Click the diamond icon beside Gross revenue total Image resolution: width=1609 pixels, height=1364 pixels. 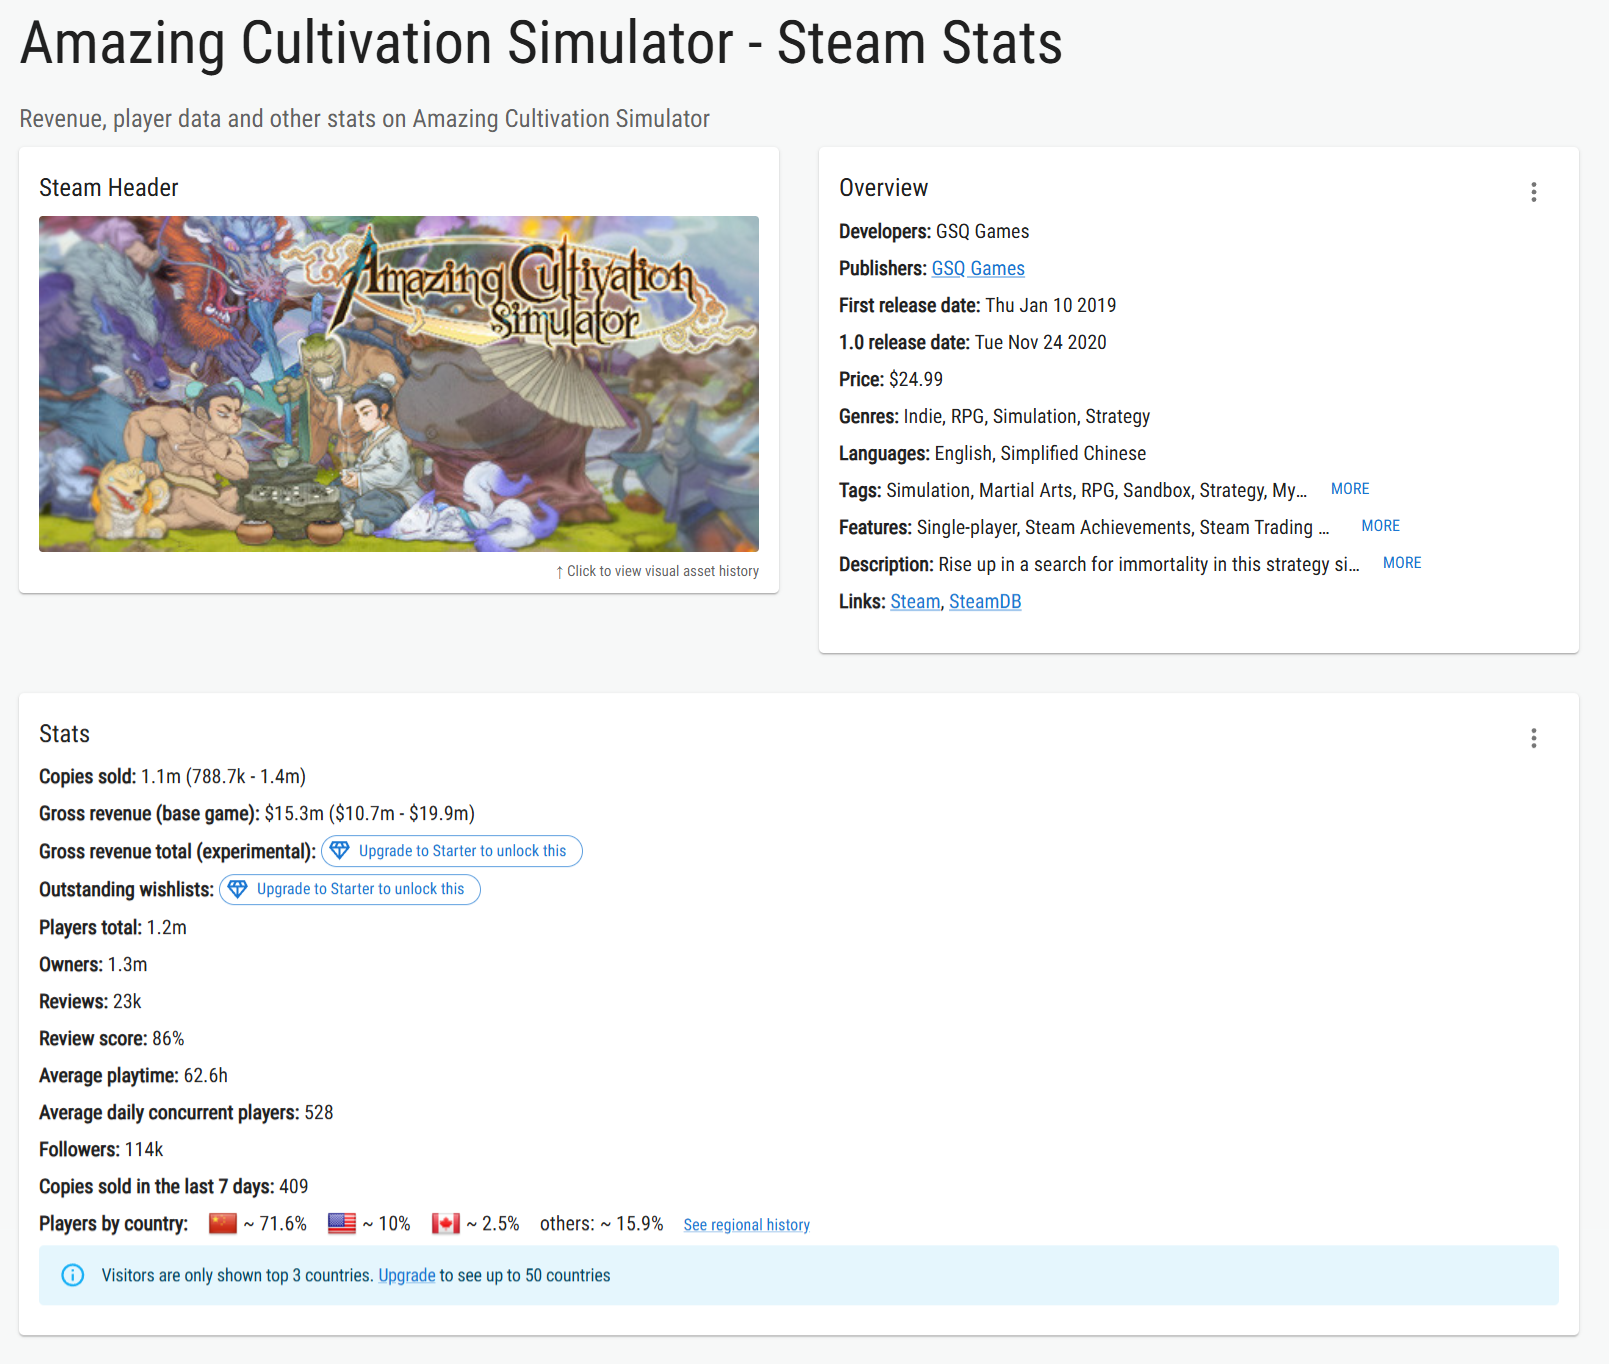point(340,850)
